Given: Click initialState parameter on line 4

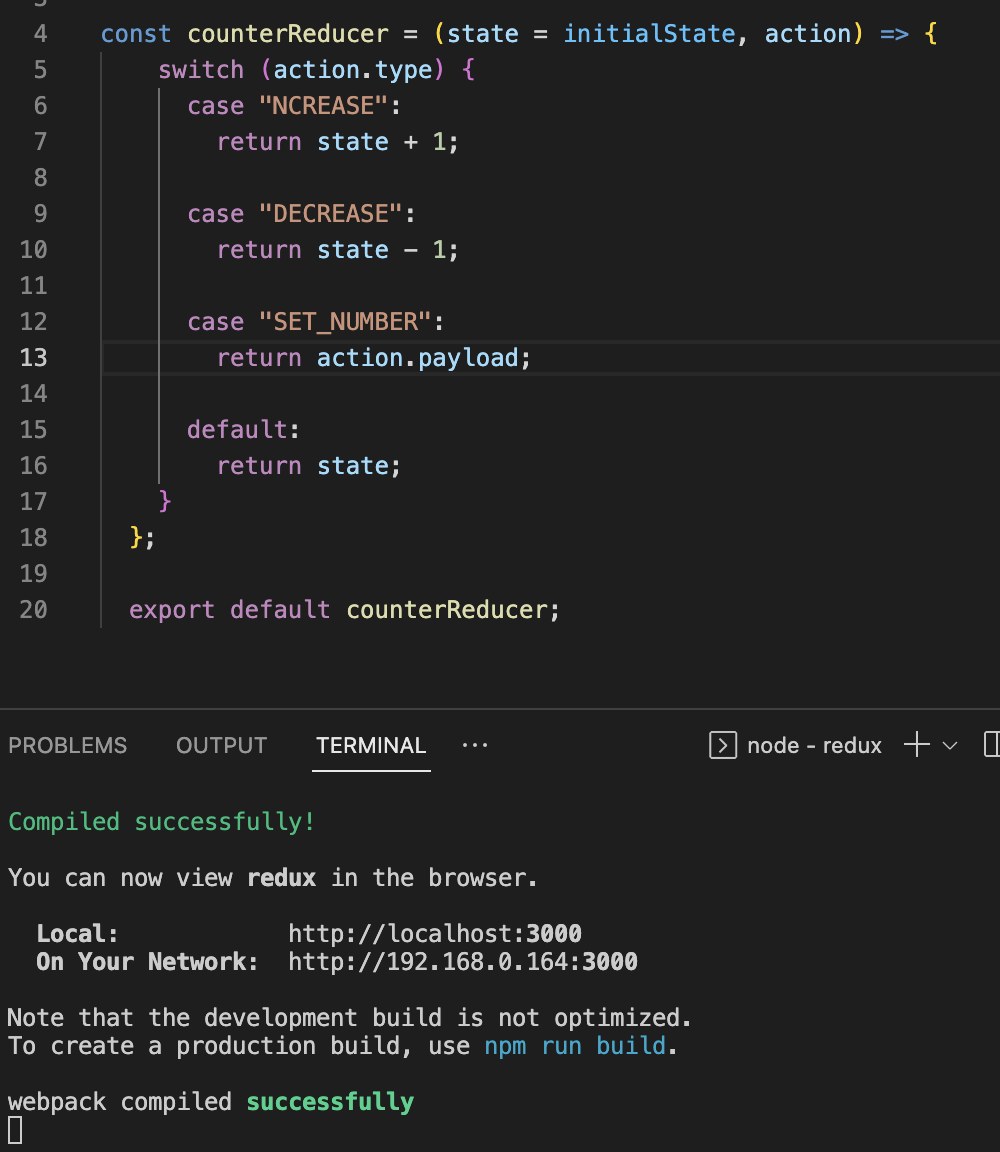Looking at the screenshot, I should tap(650, 33).
